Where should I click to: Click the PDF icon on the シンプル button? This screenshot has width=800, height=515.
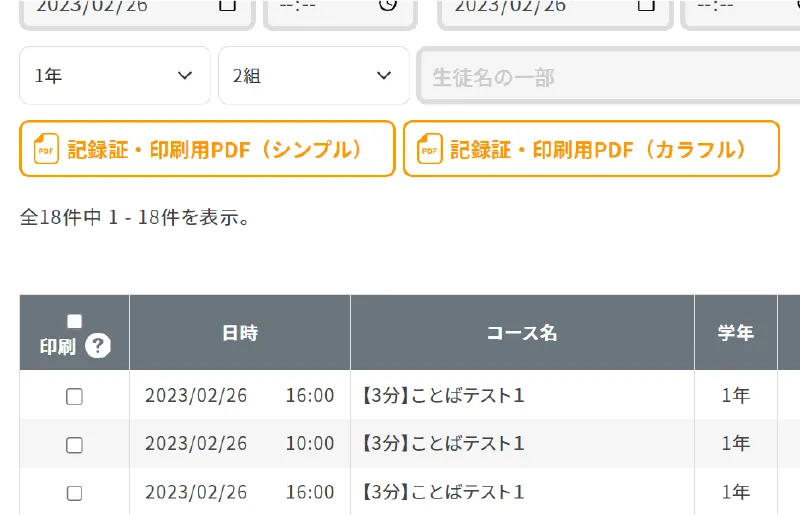[46, 149]
